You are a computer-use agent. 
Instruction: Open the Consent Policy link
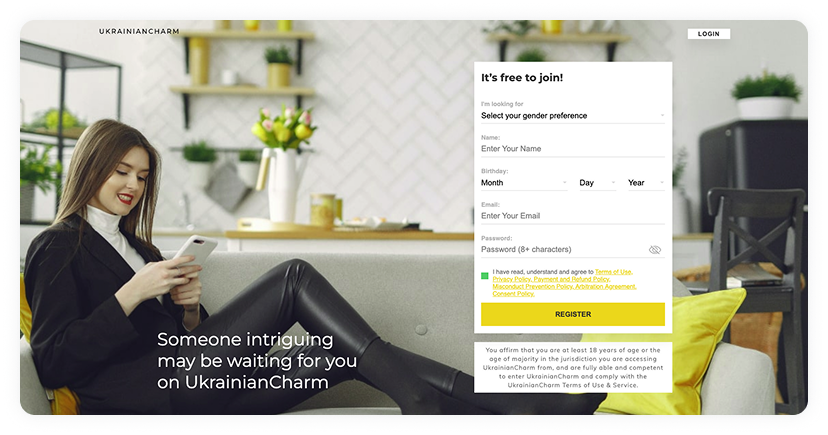pyautogui.click(x=513, y=294)
